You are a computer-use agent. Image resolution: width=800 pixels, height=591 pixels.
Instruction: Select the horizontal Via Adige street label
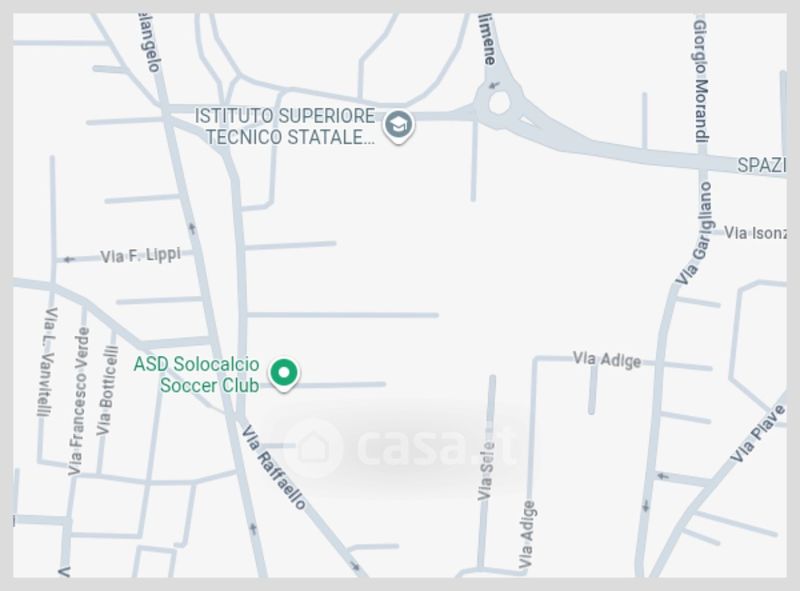[x=607, y=359]
